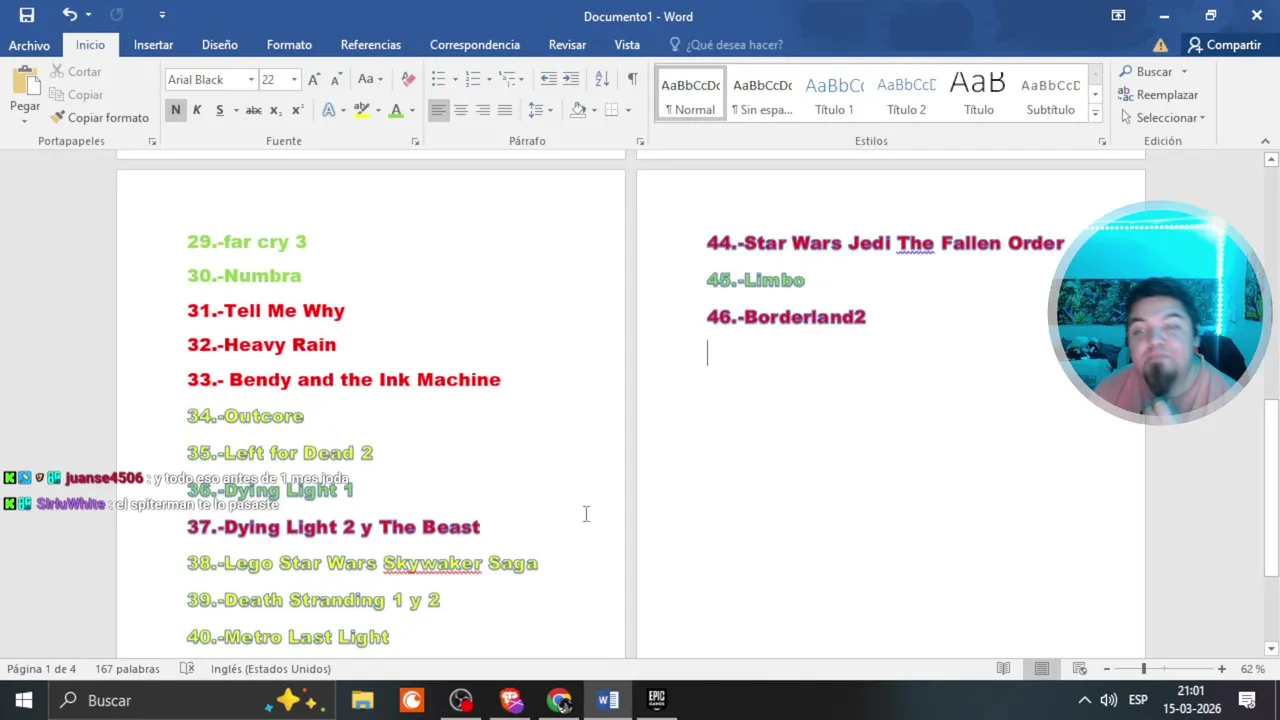Apply Subscript formatting
This screenshot has width=1280, height=720.
(x=276, y=110)
